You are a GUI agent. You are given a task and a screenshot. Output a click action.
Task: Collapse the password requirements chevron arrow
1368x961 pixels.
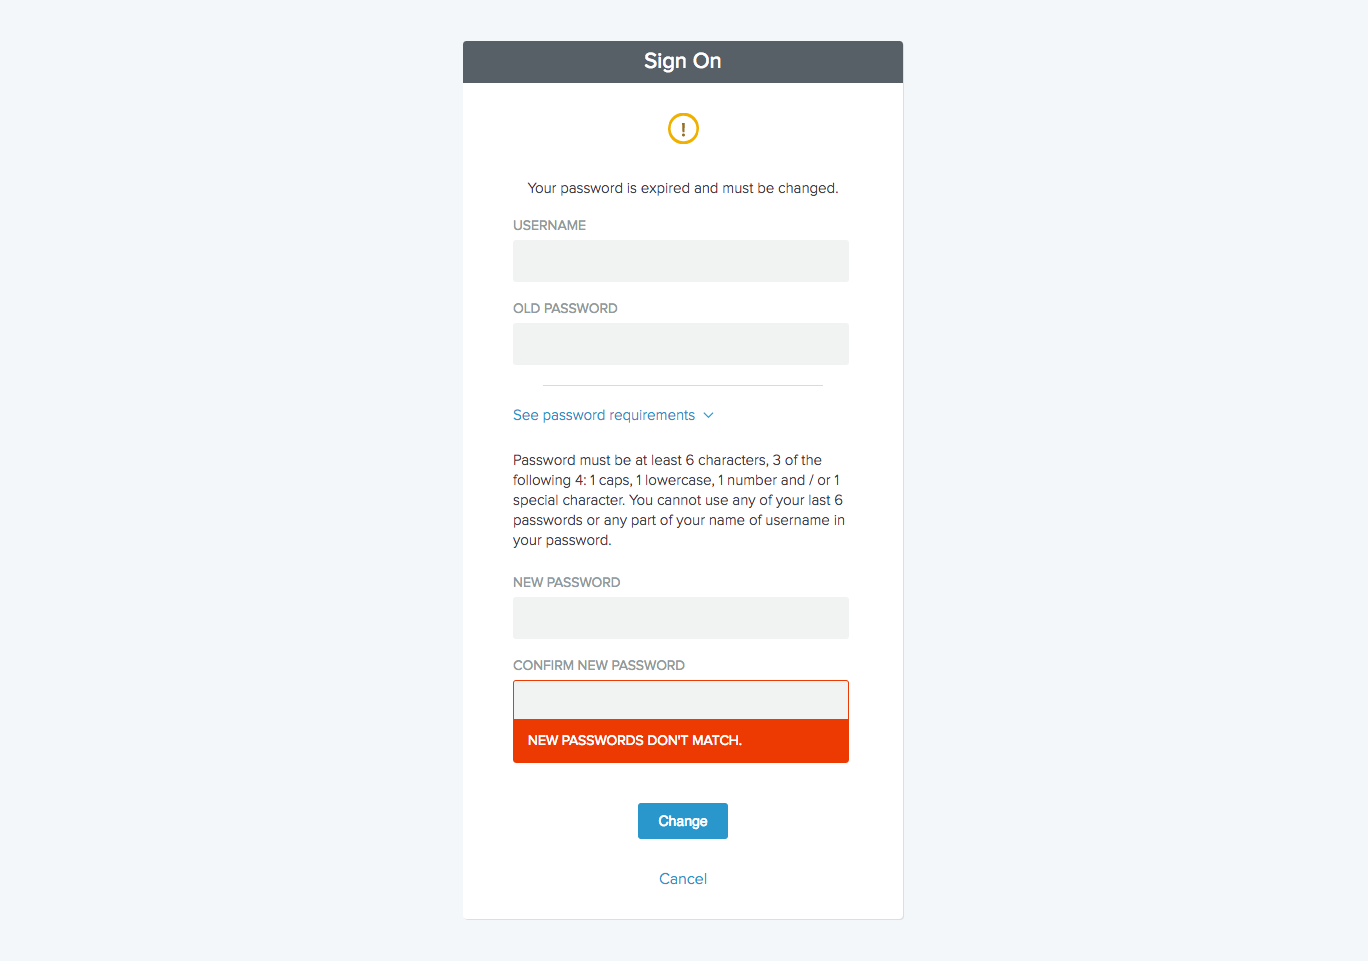pyautogui.click(x=709, y=415)
